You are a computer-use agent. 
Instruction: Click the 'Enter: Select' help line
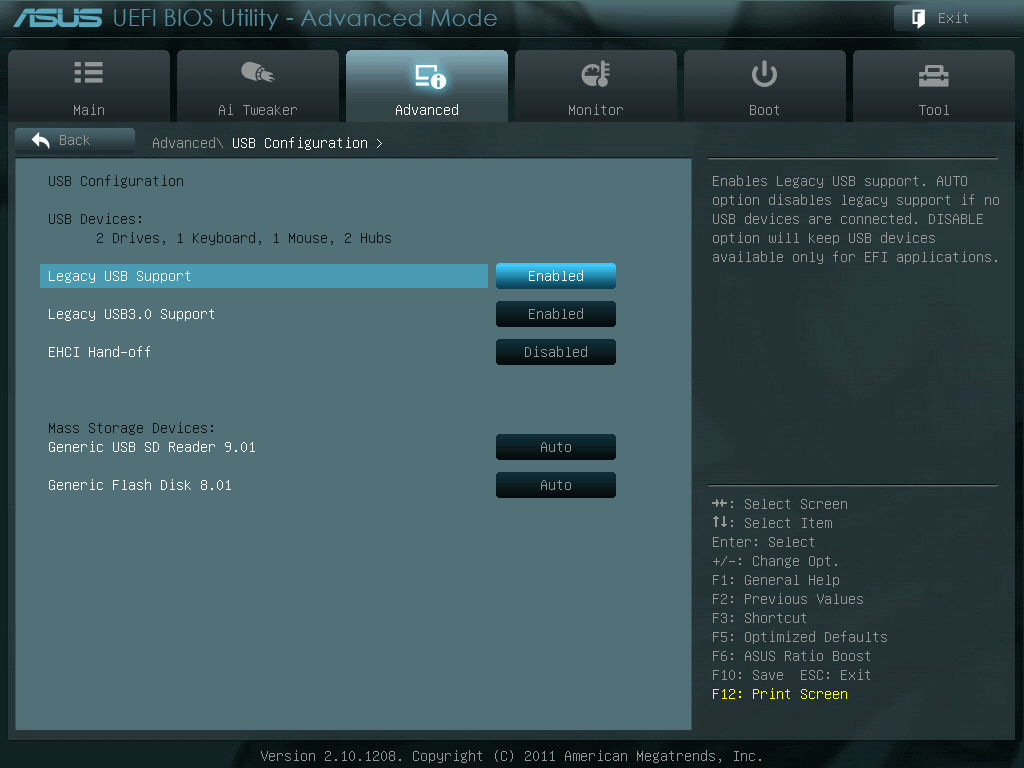click(x=763, y=542)
